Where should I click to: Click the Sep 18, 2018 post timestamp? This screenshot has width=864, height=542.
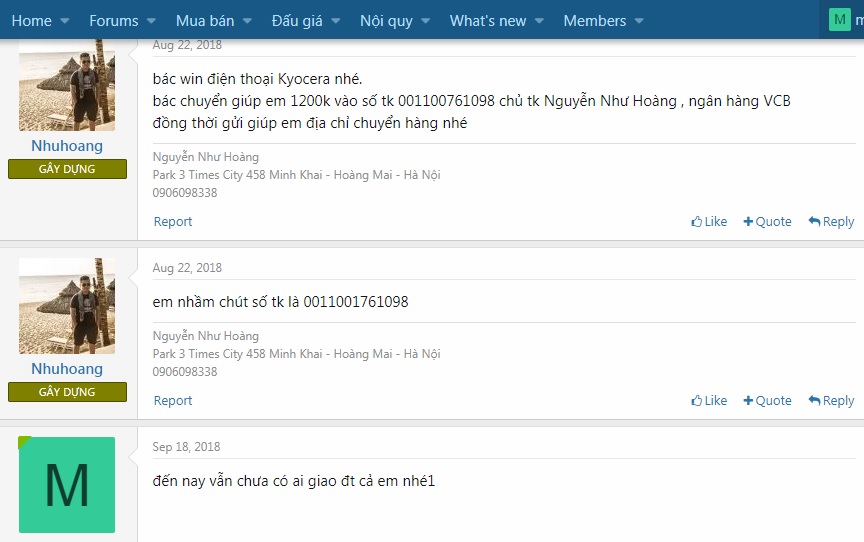(186, 447)
